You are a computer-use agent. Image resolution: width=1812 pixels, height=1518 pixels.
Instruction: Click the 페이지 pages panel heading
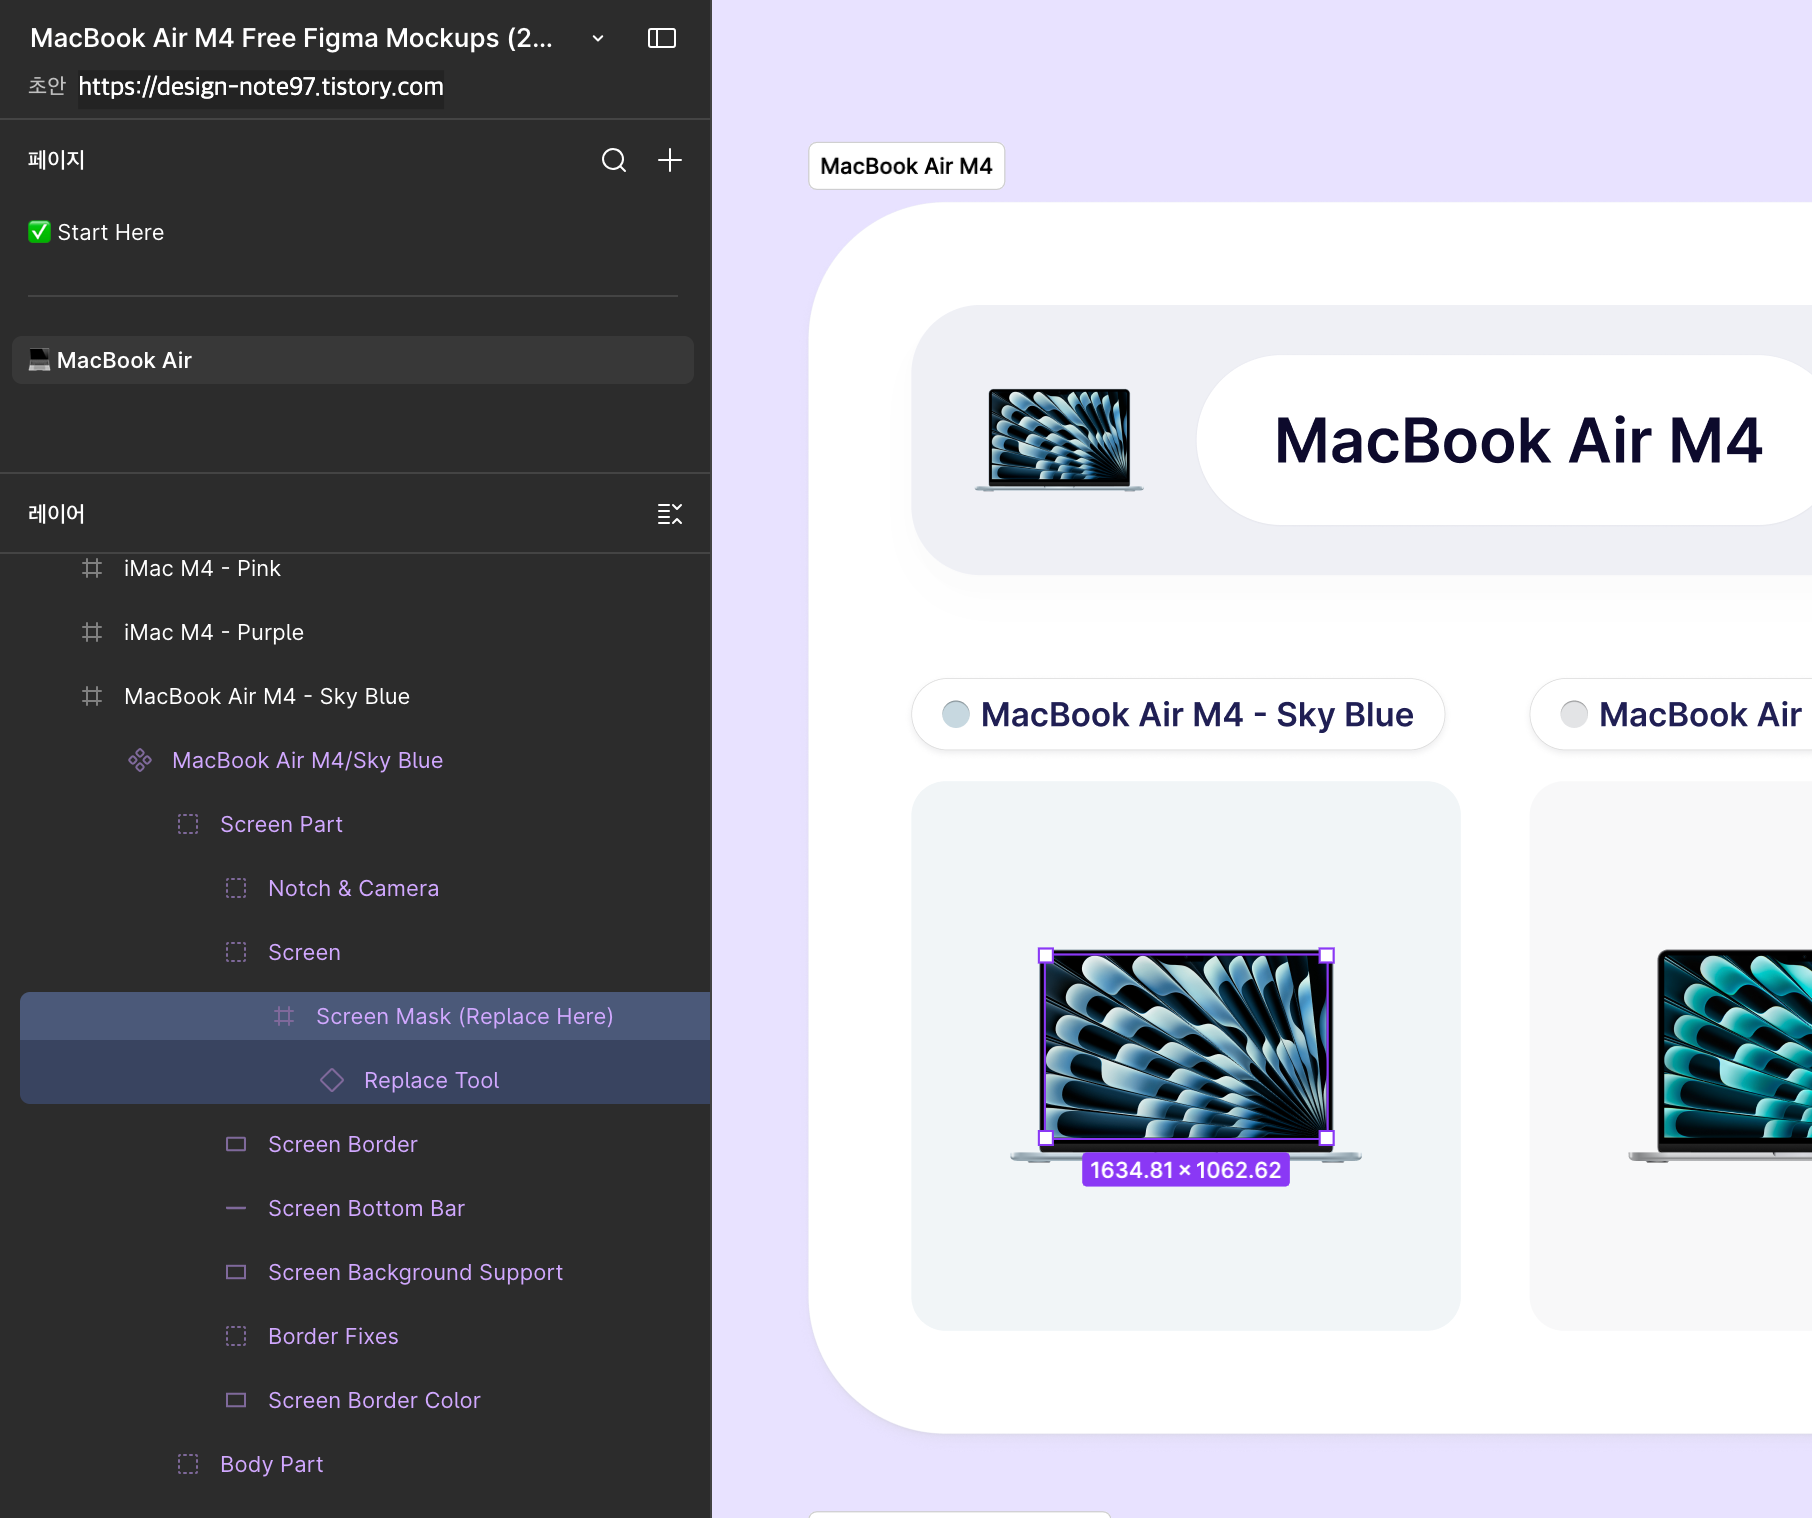coord(56,160)
